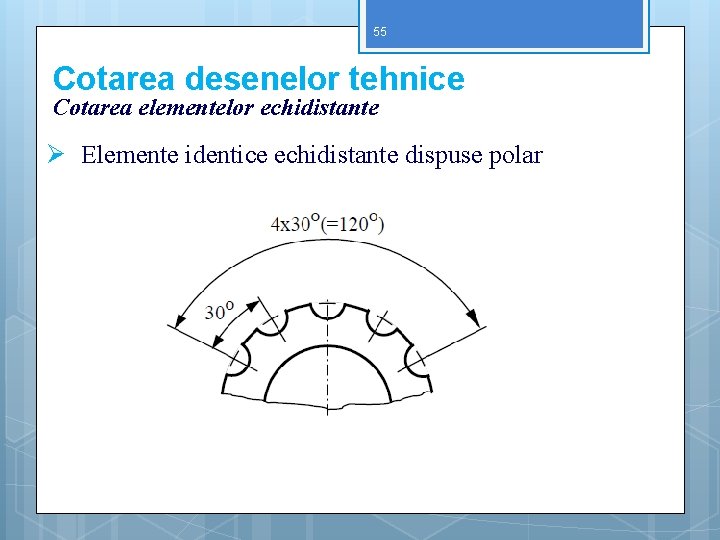Select the bullet text Elemente identice echidistante
This screenshot has width=720, height=540.
click(x=240, y=155)
